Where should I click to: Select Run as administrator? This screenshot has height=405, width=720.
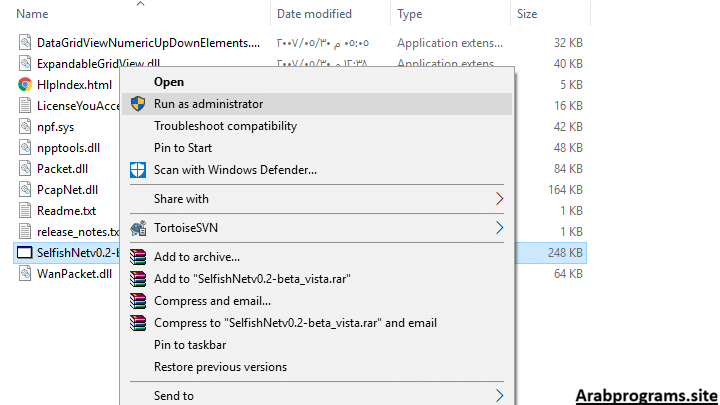pyautogui.click(x=317, y=104)
